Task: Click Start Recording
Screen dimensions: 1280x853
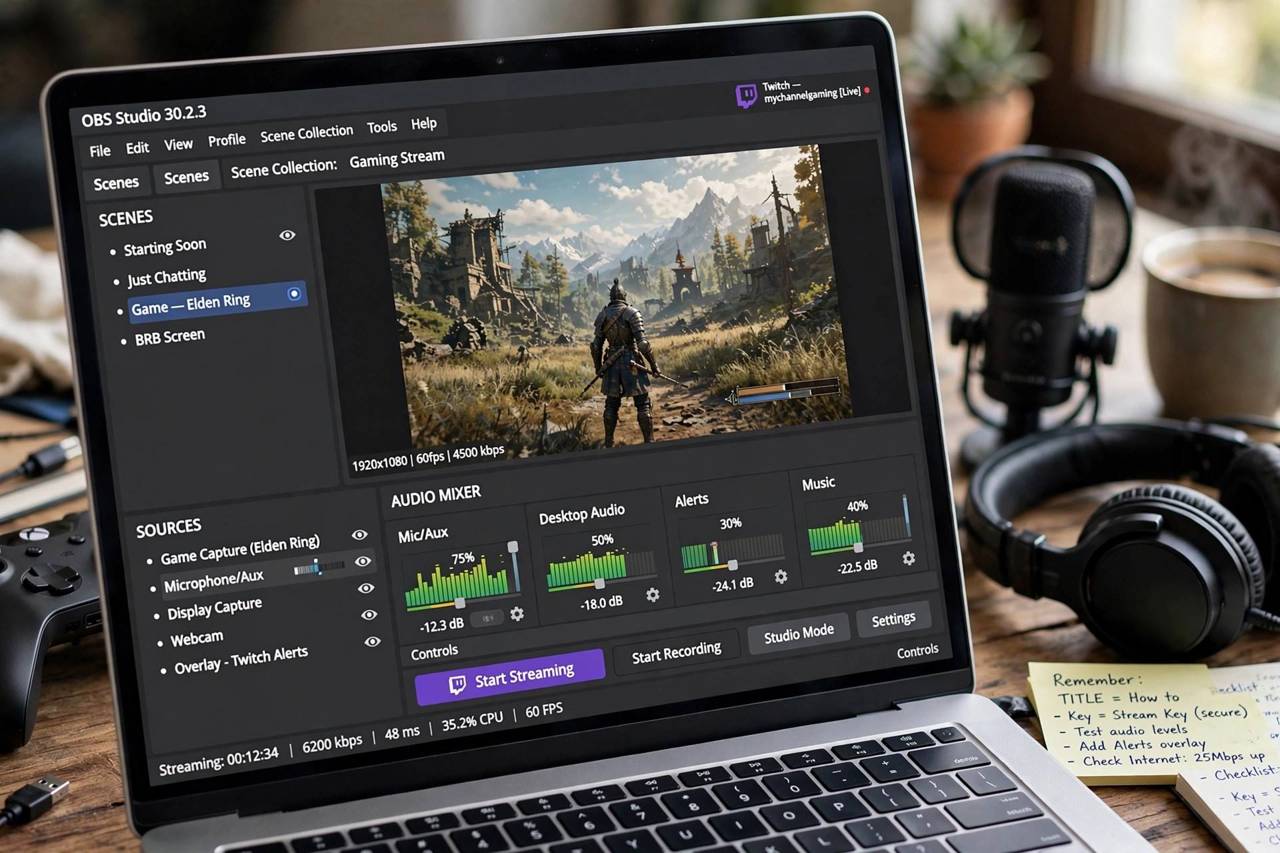Action: [x=676, y=654]
